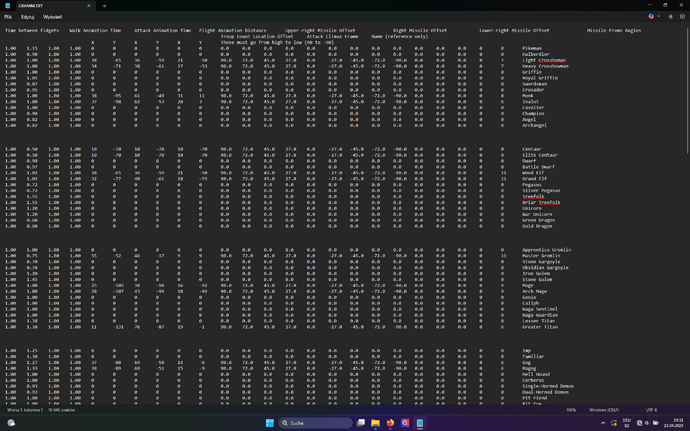The image size is (690, 431).
Task: Show hidden system tray icons
Action: tap(603, 423)
